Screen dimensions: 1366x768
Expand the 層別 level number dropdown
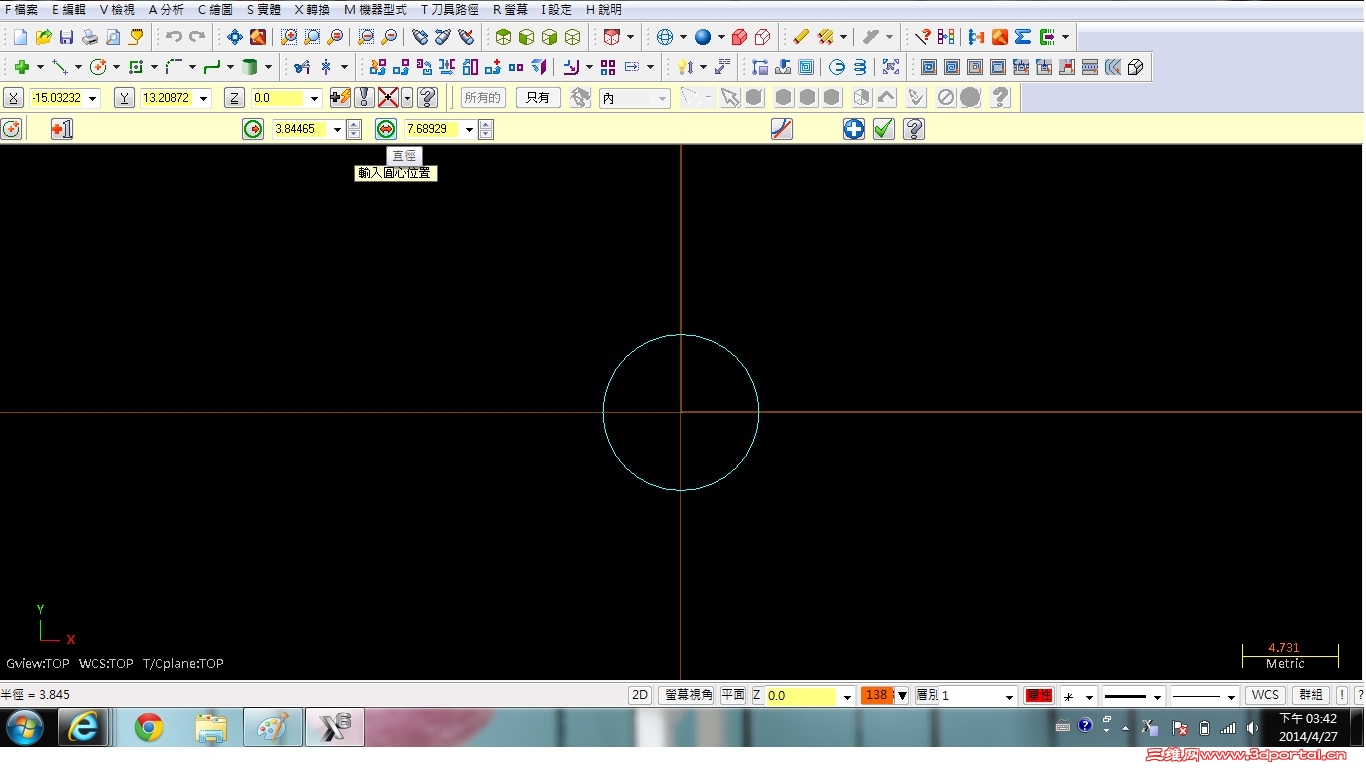(x=1008, y=696)
